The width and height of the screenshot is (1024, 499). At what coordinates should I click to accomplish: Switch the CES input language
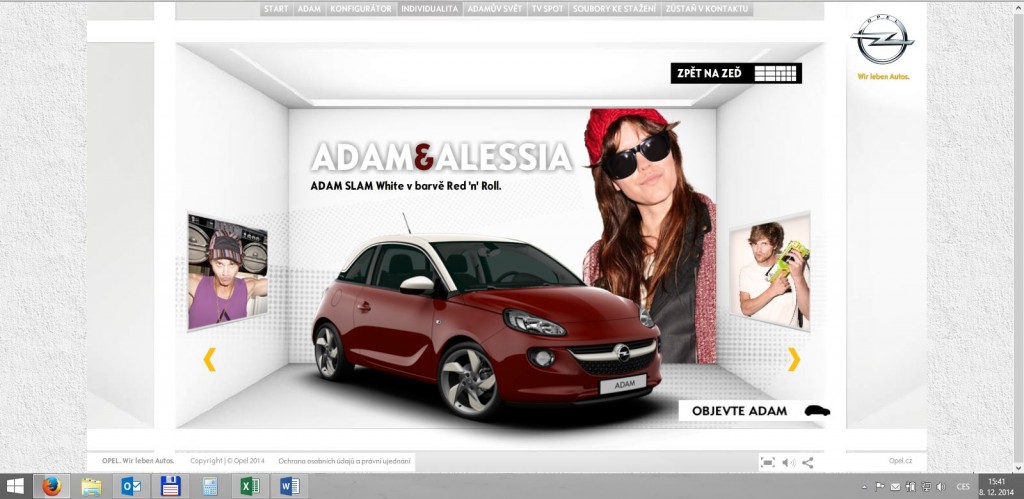point(963,487)
